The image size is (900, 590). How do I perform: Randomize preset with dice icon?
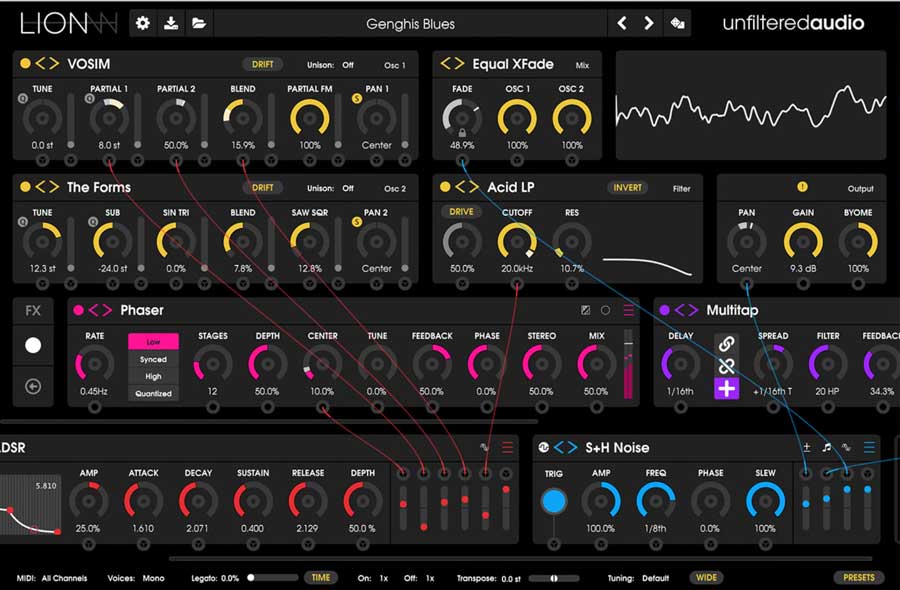click(677, 24)
